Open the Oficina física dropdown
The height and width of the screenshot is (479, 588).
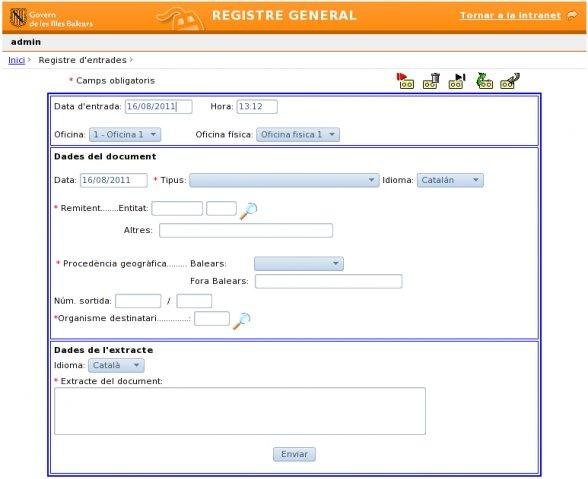298,135
